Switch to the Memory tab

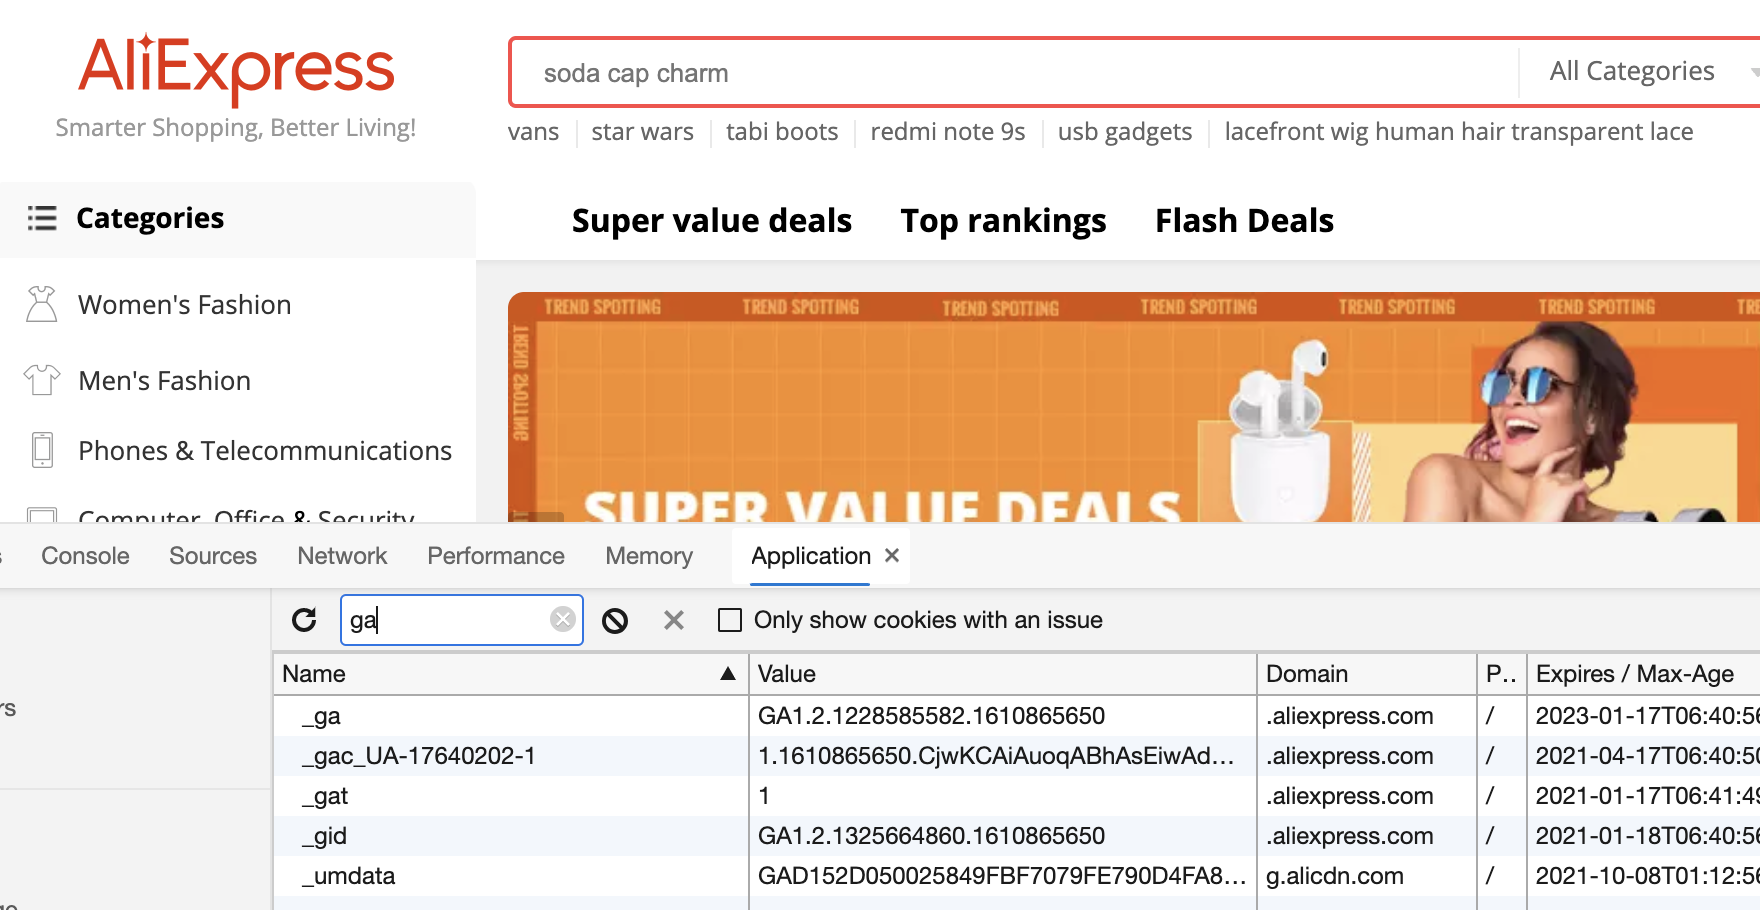pos(649,556)
